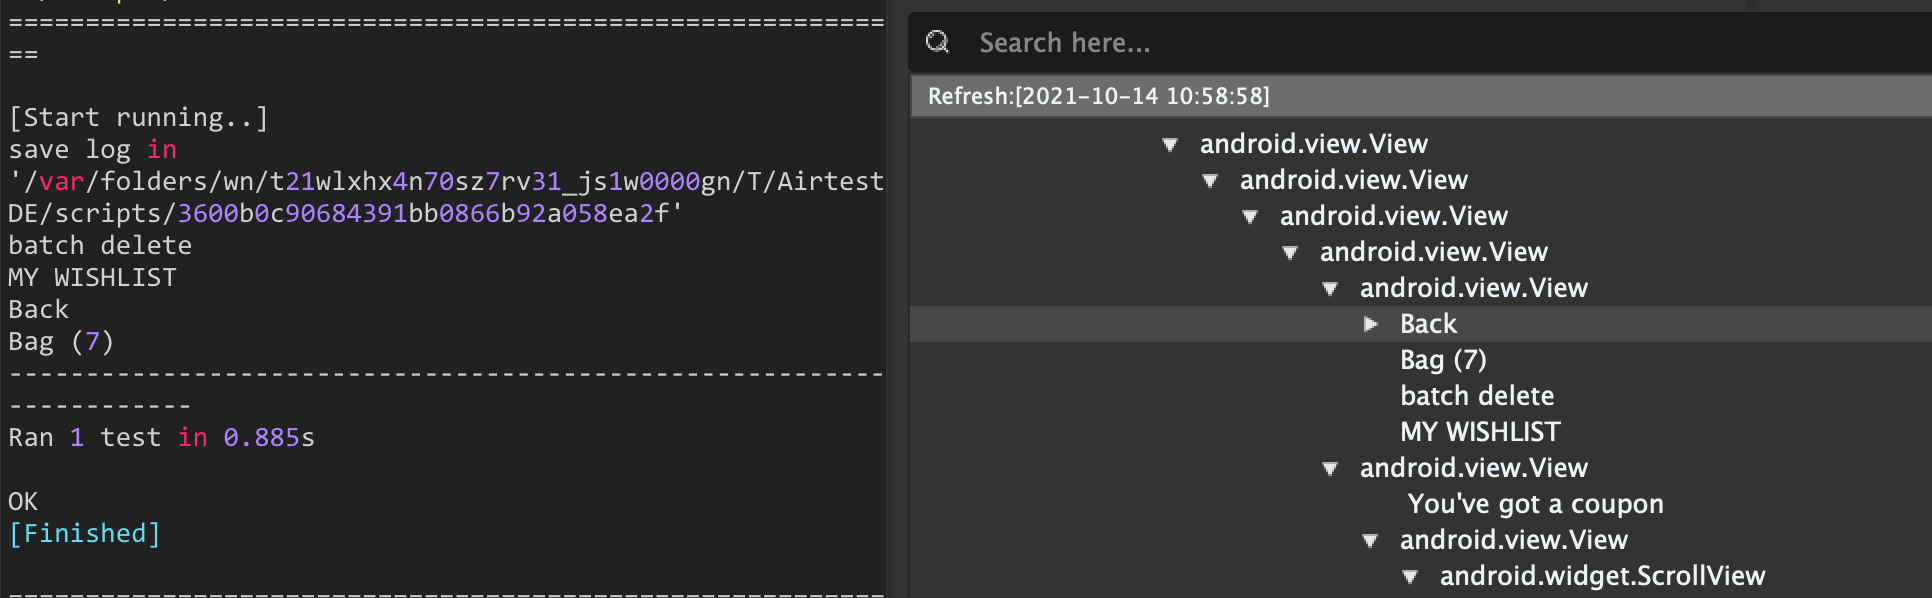Click the "OK" result line in log
This screenshot has width=1932, height=598.
[23, 502]
